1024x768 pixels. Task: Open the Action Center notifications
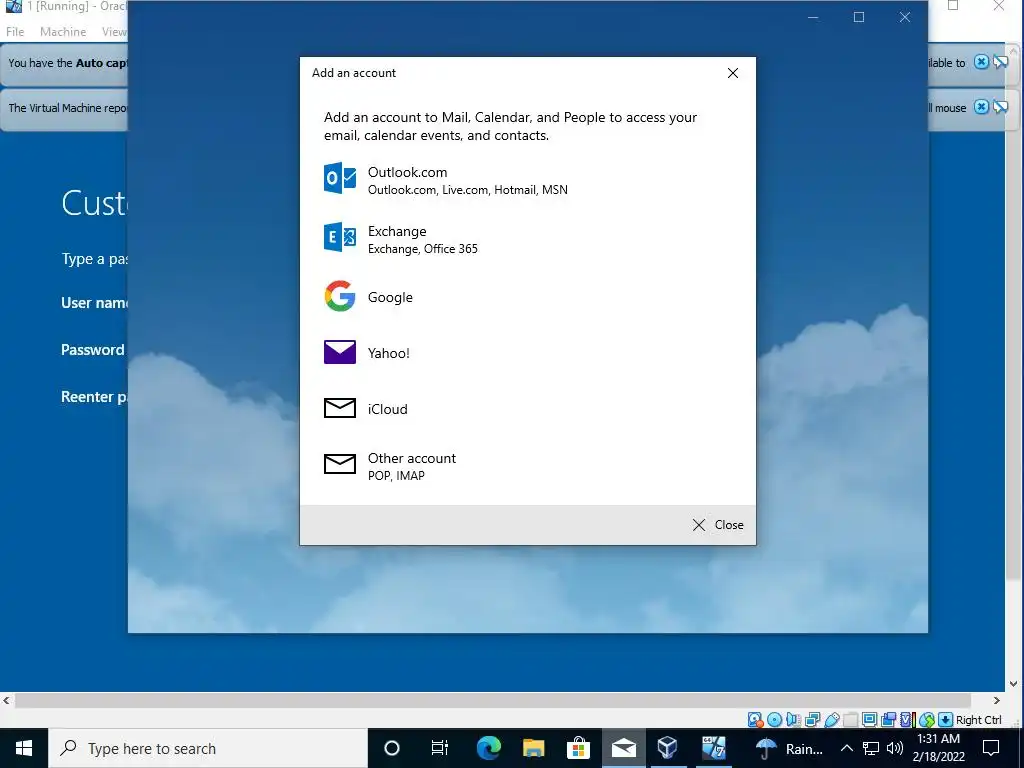(x=991, y=748)
